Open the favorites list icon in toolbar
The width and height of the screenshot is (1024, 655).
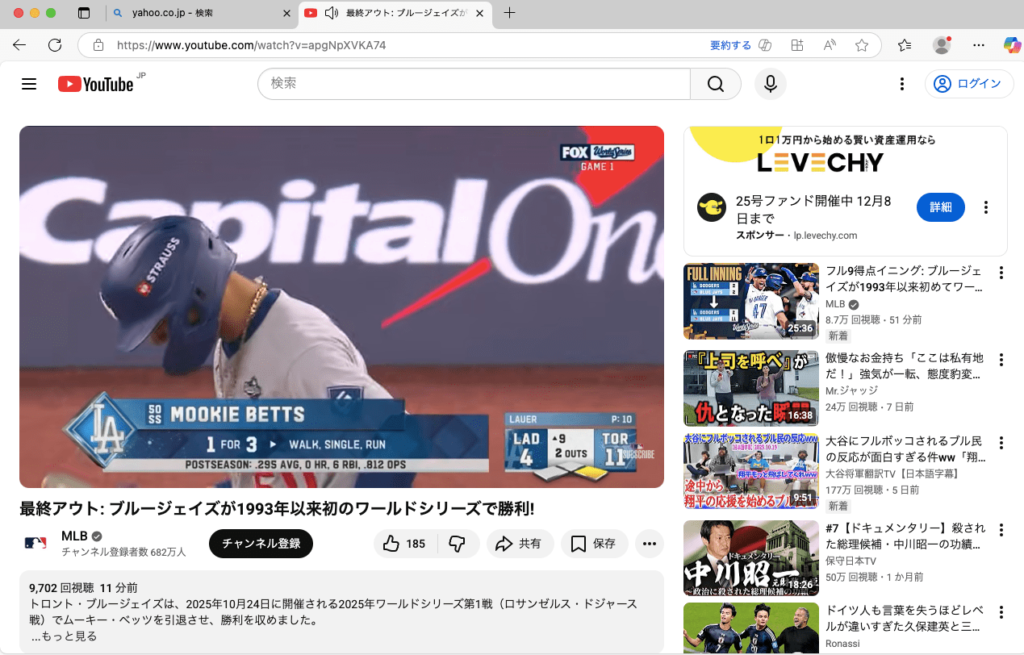tap(904, 45)
